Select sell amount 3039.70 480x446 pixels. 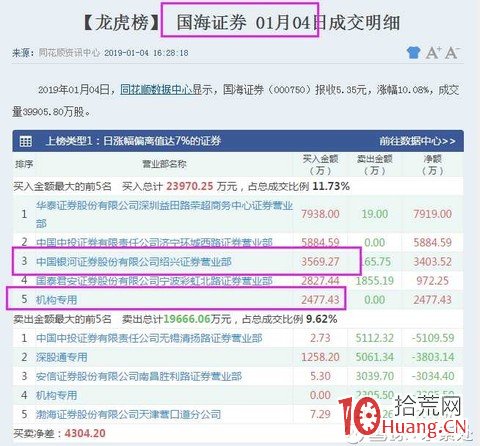pyautogui.click(x=375, y=376)
